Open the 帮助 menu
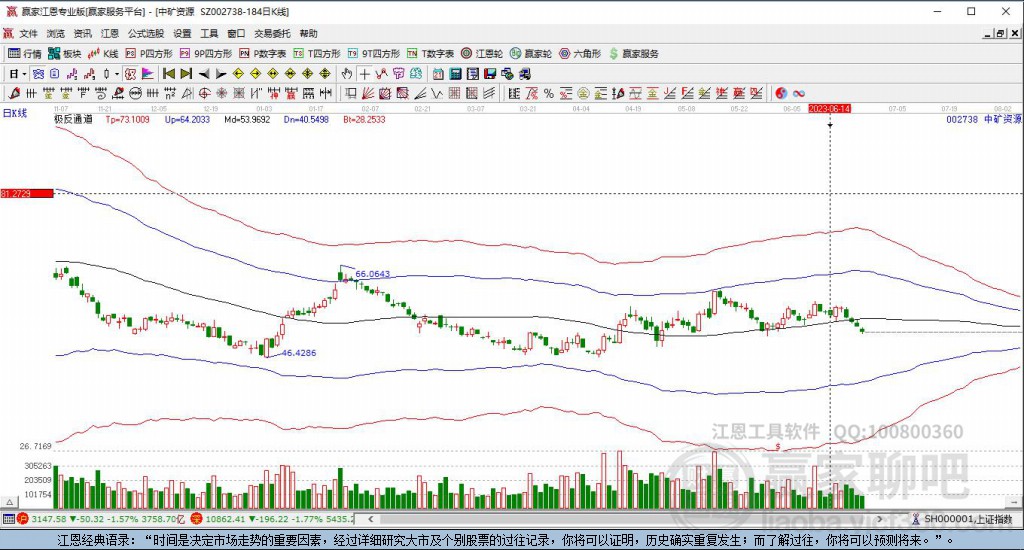The image size is (1024, 550). [x=308, y=33]
